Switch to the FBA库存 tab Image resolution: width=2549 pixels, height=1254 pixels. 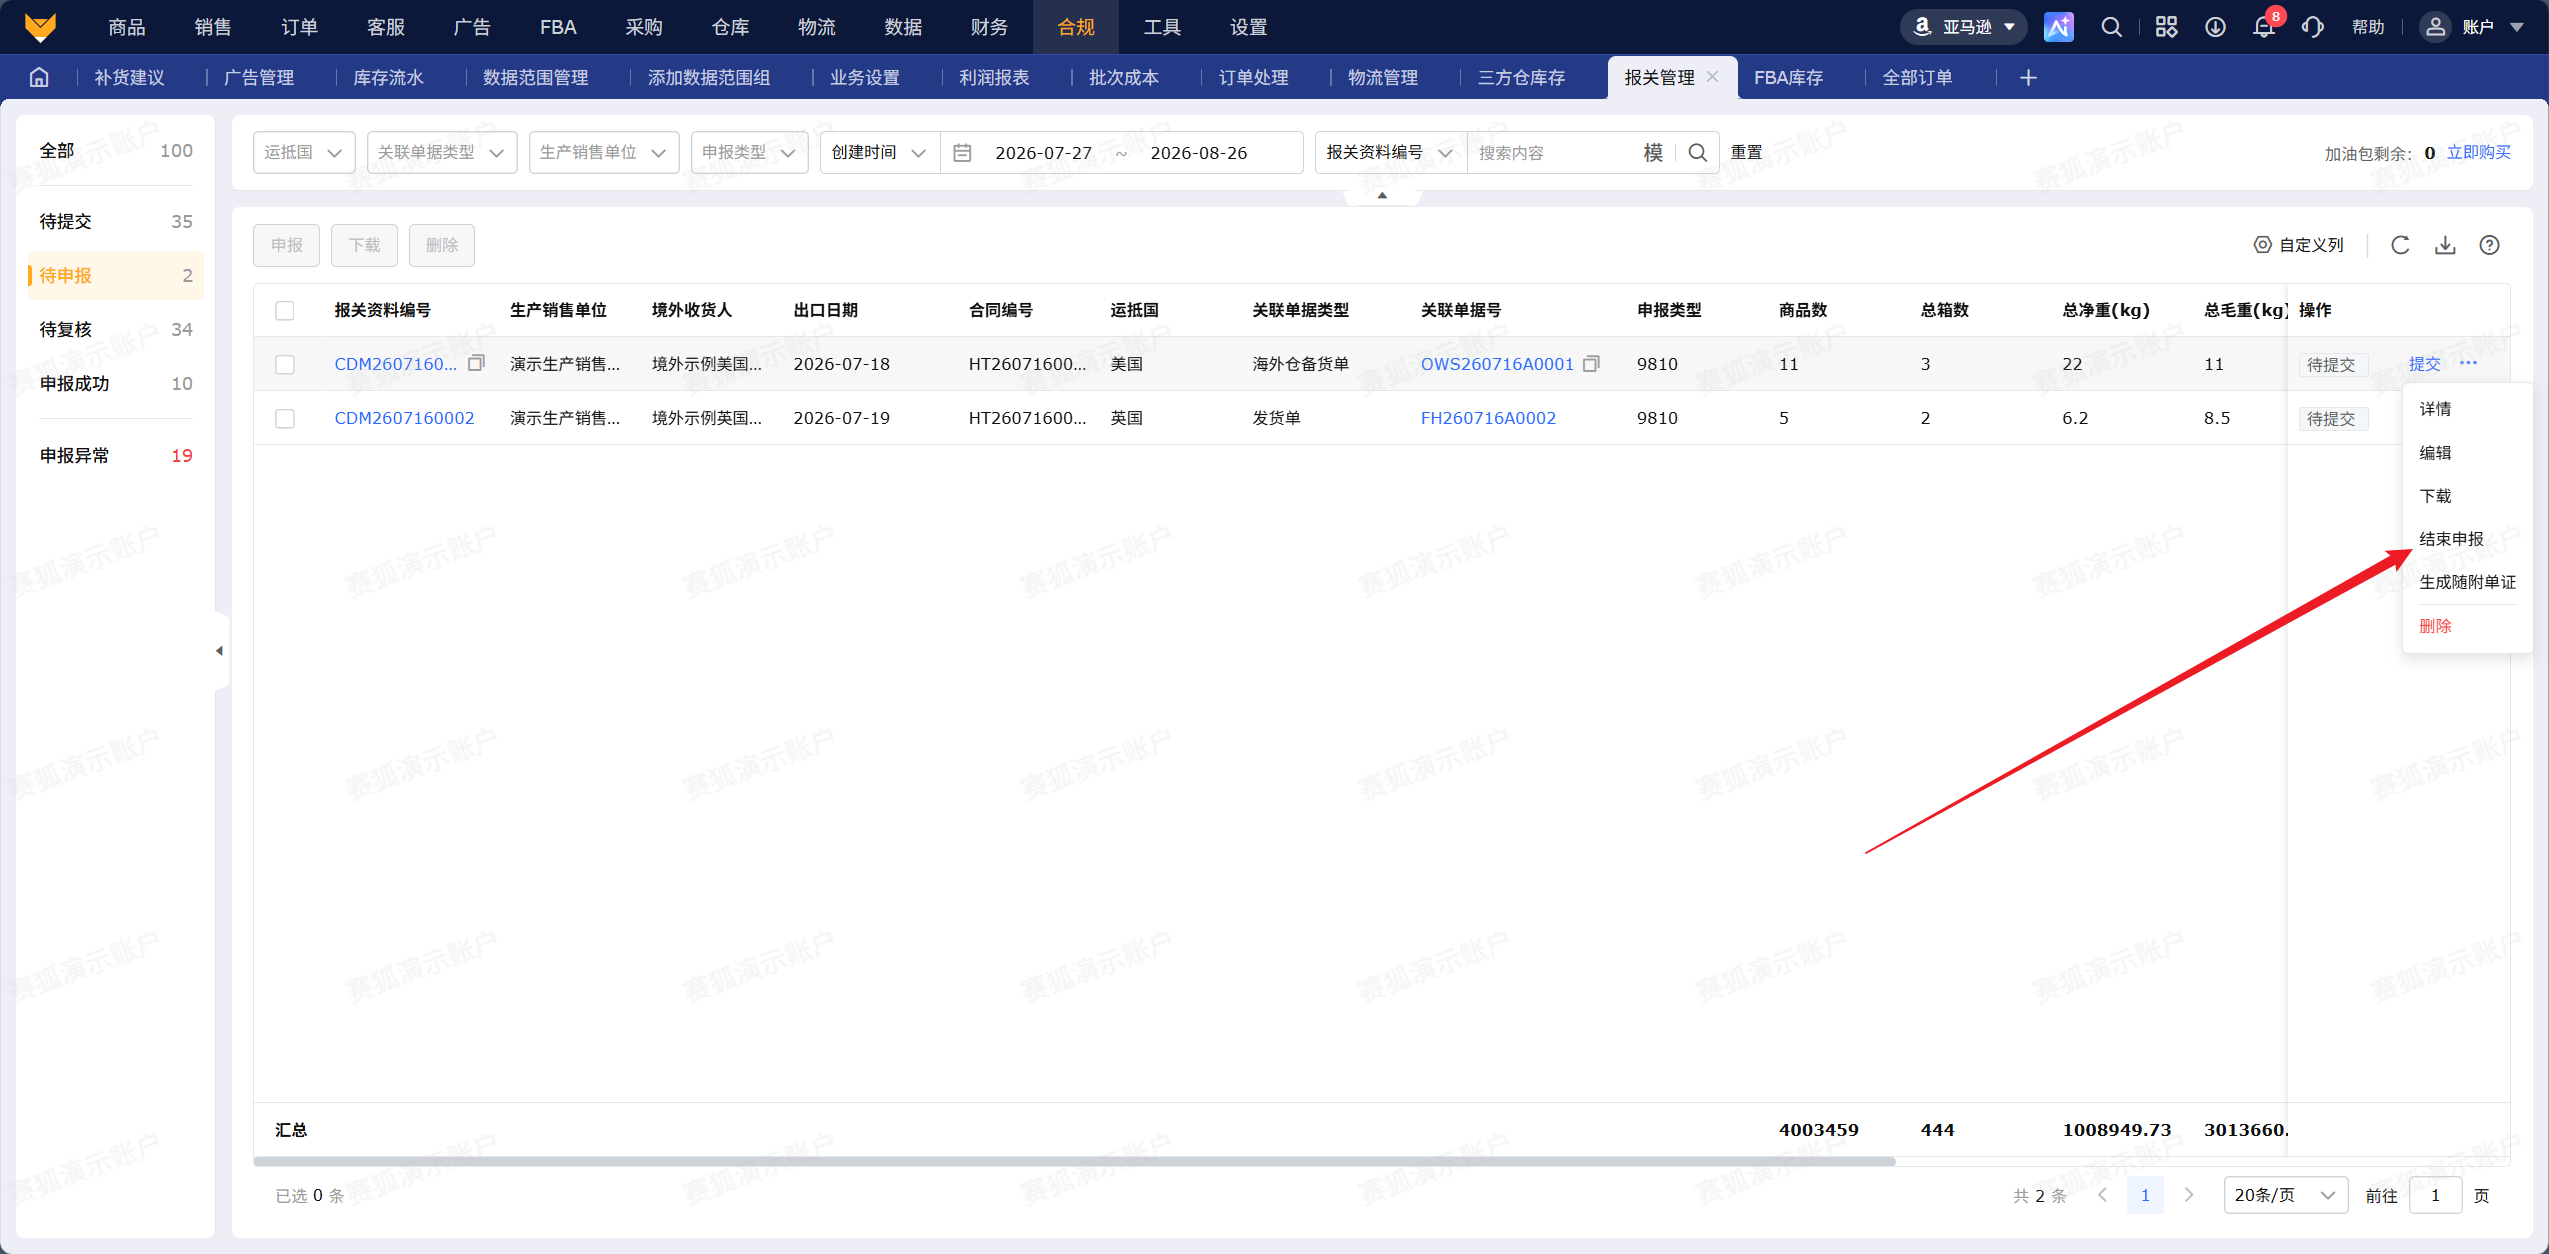point(1788,77)
